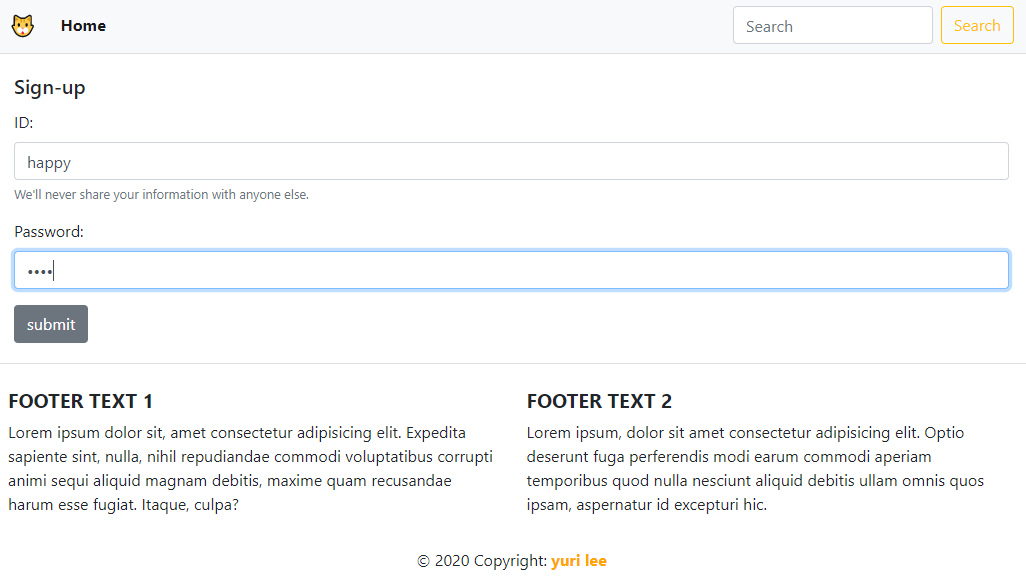Click the Sign-up page heading
1026x578 pixels.
pos(49,88)
